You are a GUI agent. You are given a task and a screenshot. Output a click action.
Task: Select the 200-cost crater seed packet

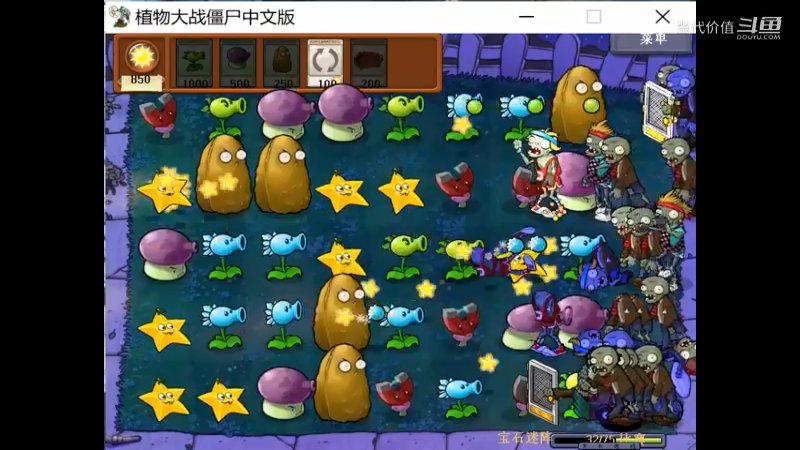(x=369, y=63)
